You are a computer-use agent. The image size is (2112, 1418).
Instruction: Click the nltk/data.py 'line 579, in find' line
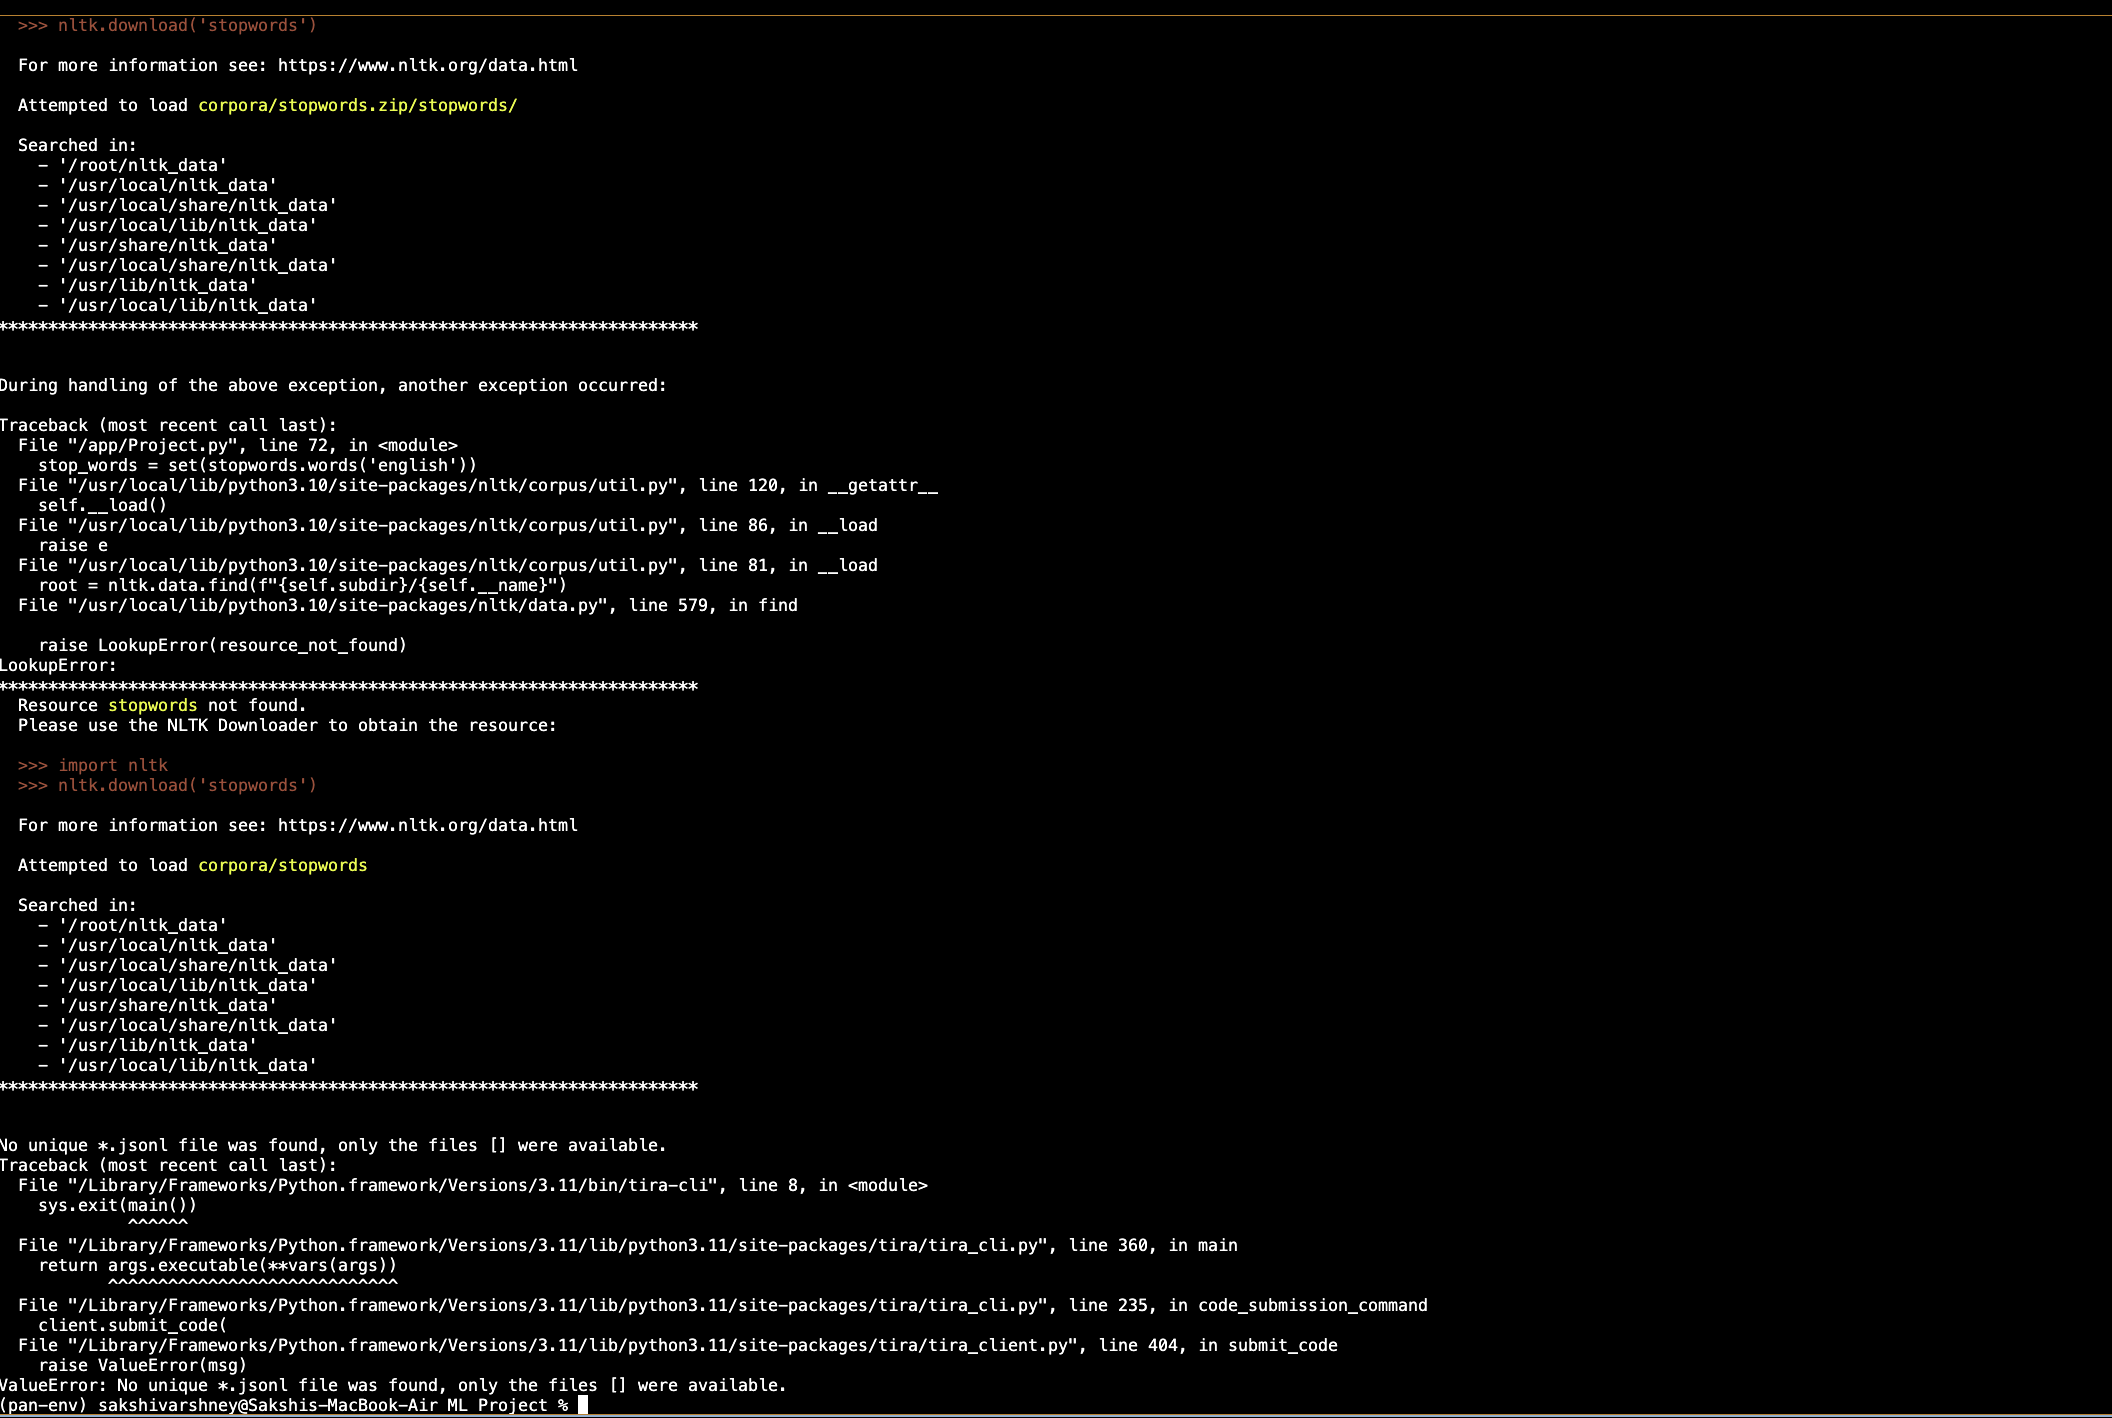coord(408,605)
